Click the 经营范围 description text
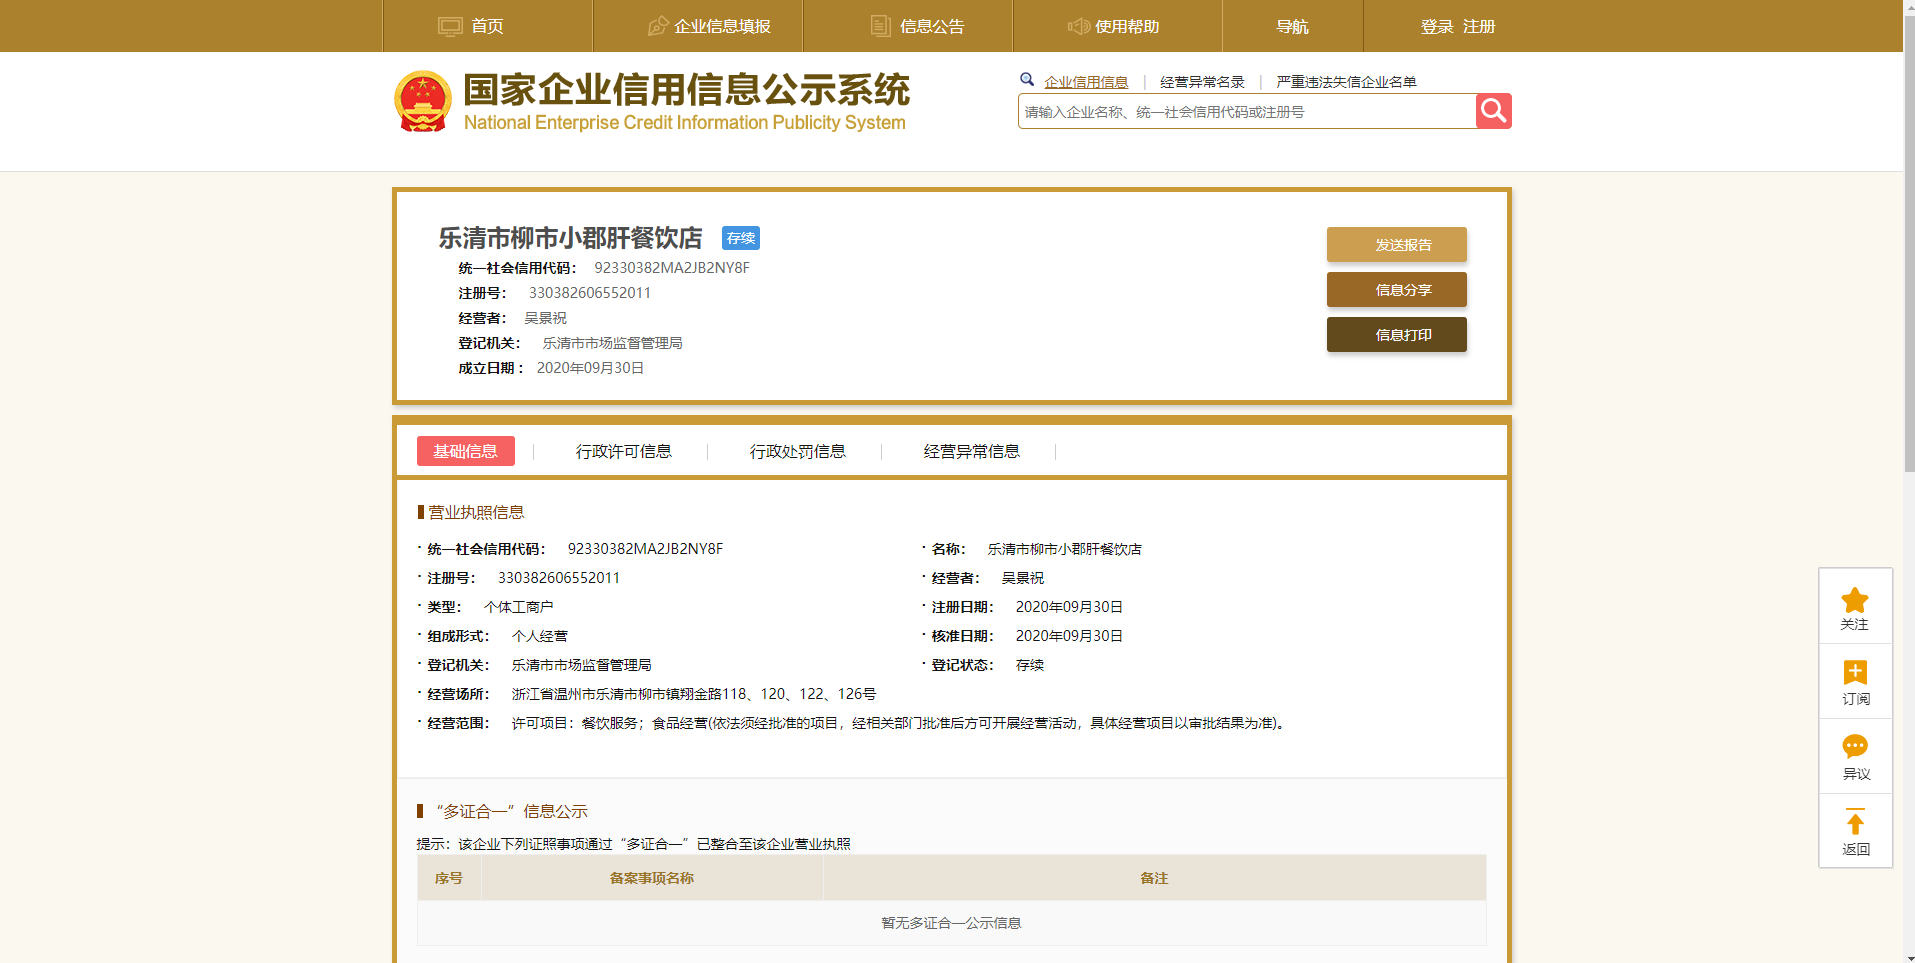This screenshot has height=963, width=1915. click(899, 723)
